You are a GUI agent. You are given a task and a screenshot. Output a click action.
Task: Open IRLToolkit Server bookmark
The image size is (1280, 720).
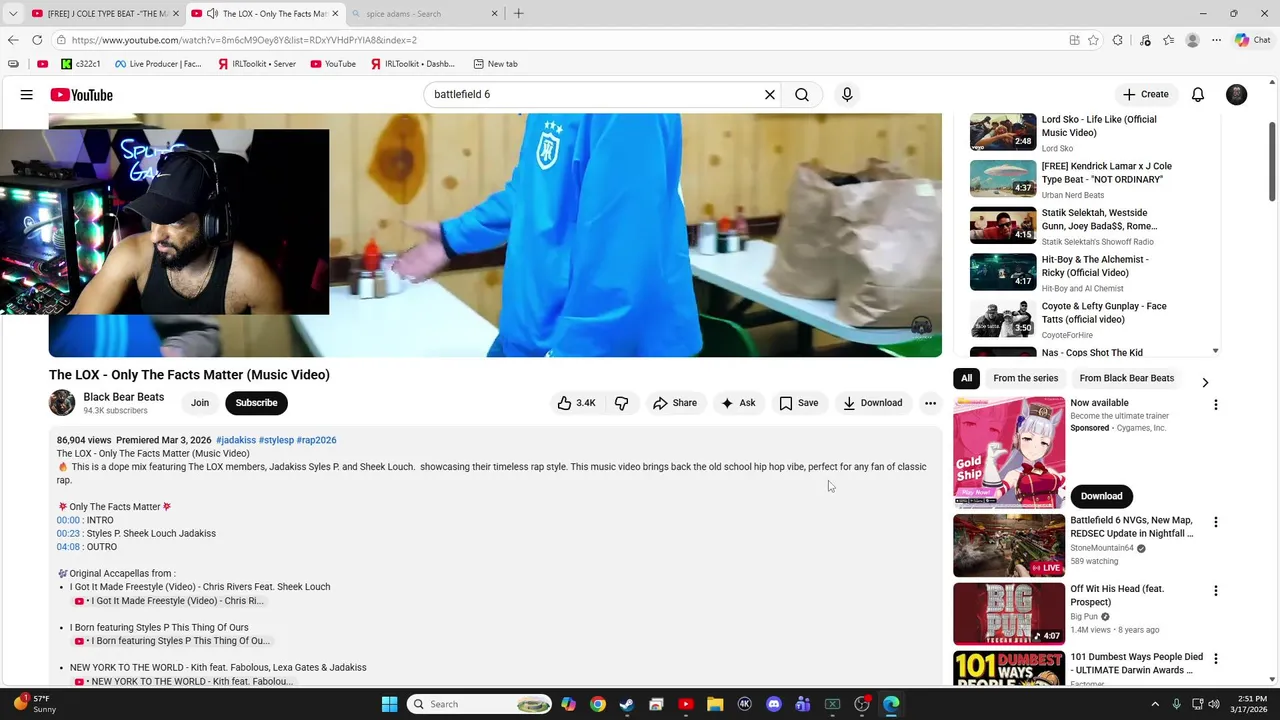pyautogui.click(x=257, y=64)
